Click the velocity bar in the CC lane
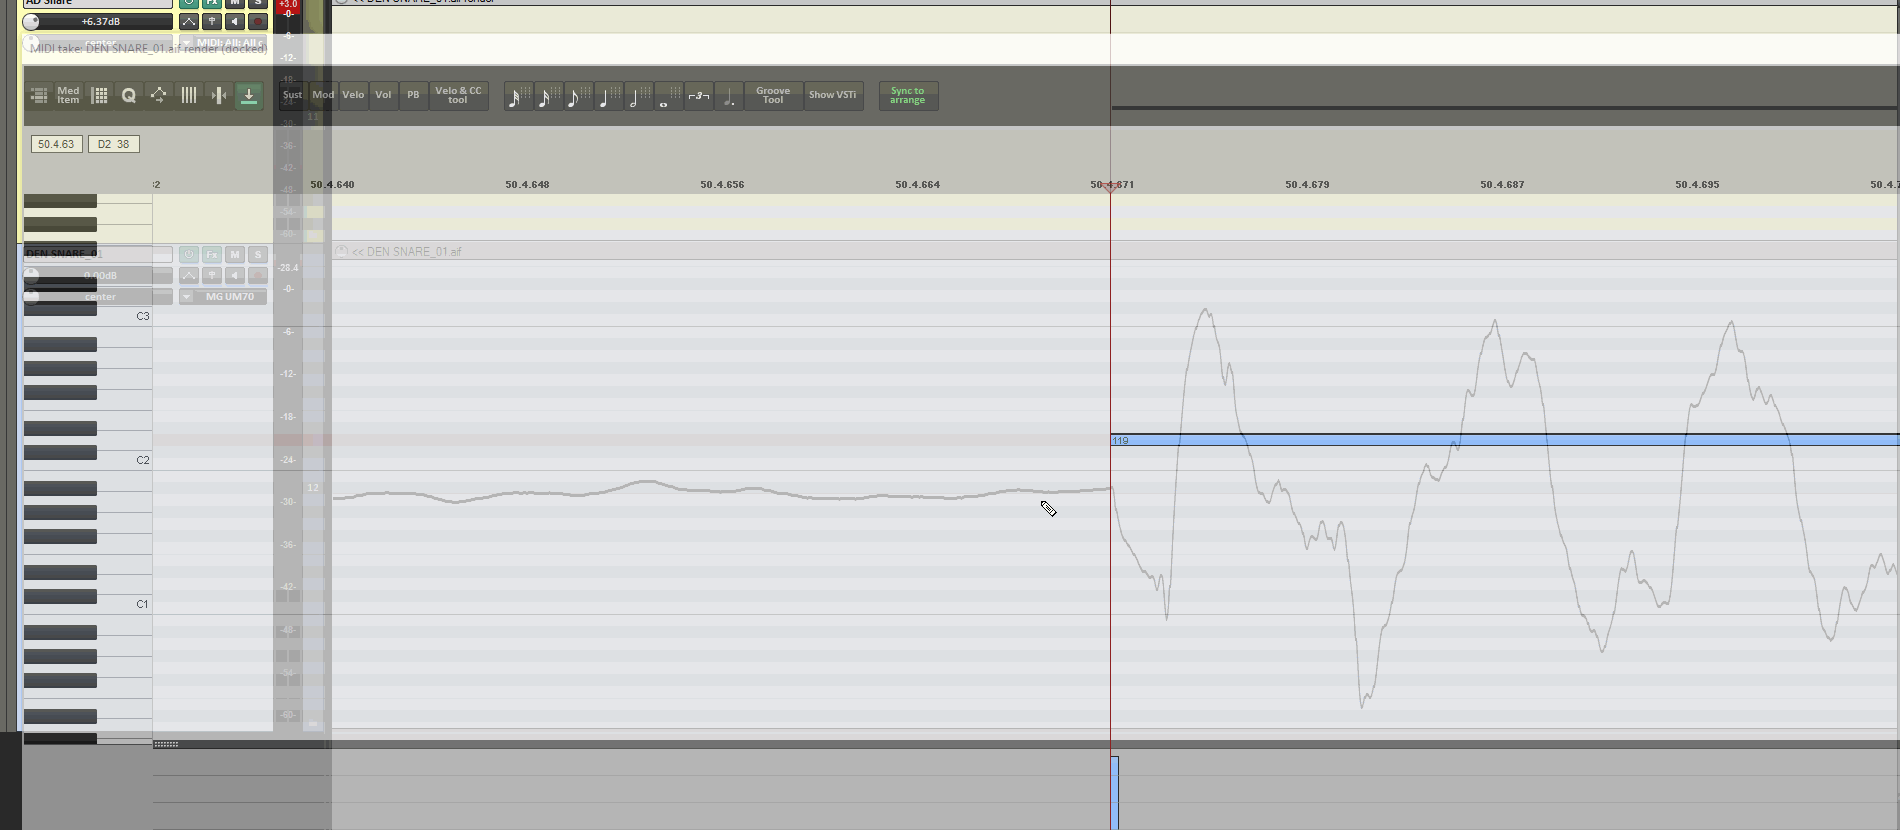This screenshot has width=1900, height=830. [1115, 793]
